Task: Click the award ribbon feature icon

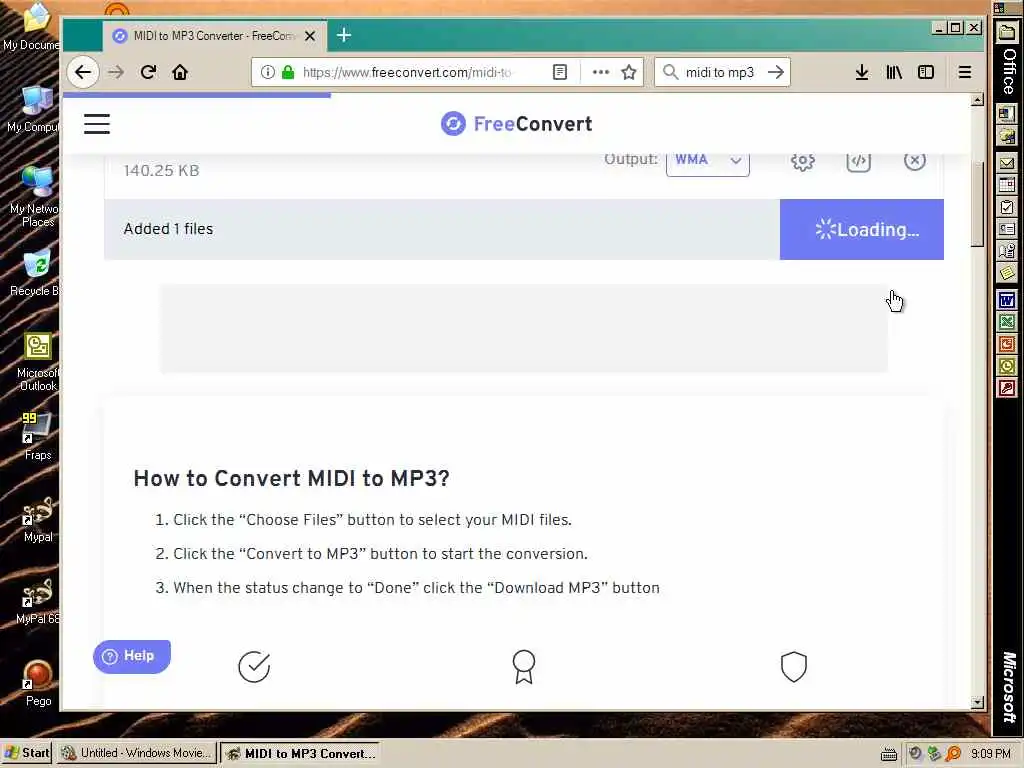Action: pos(524,667)
